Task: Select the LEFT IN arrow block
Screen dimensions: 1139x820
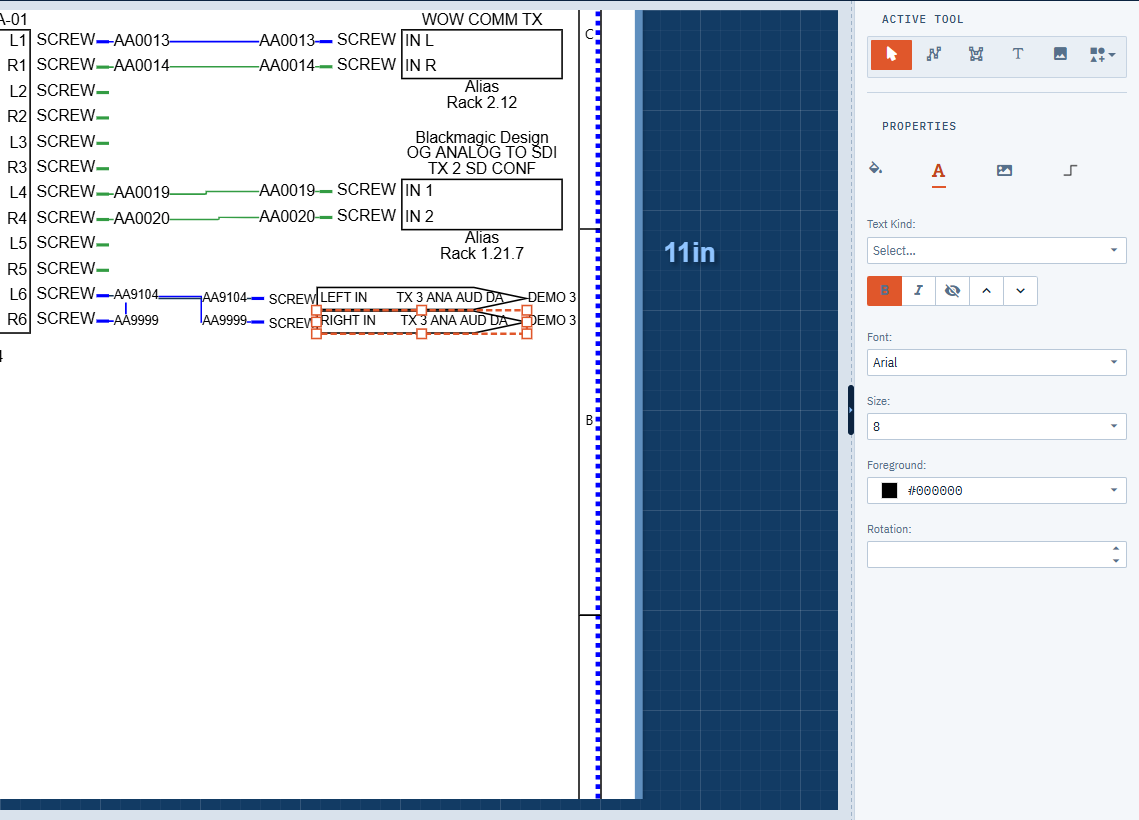Action: click(421, 298)
